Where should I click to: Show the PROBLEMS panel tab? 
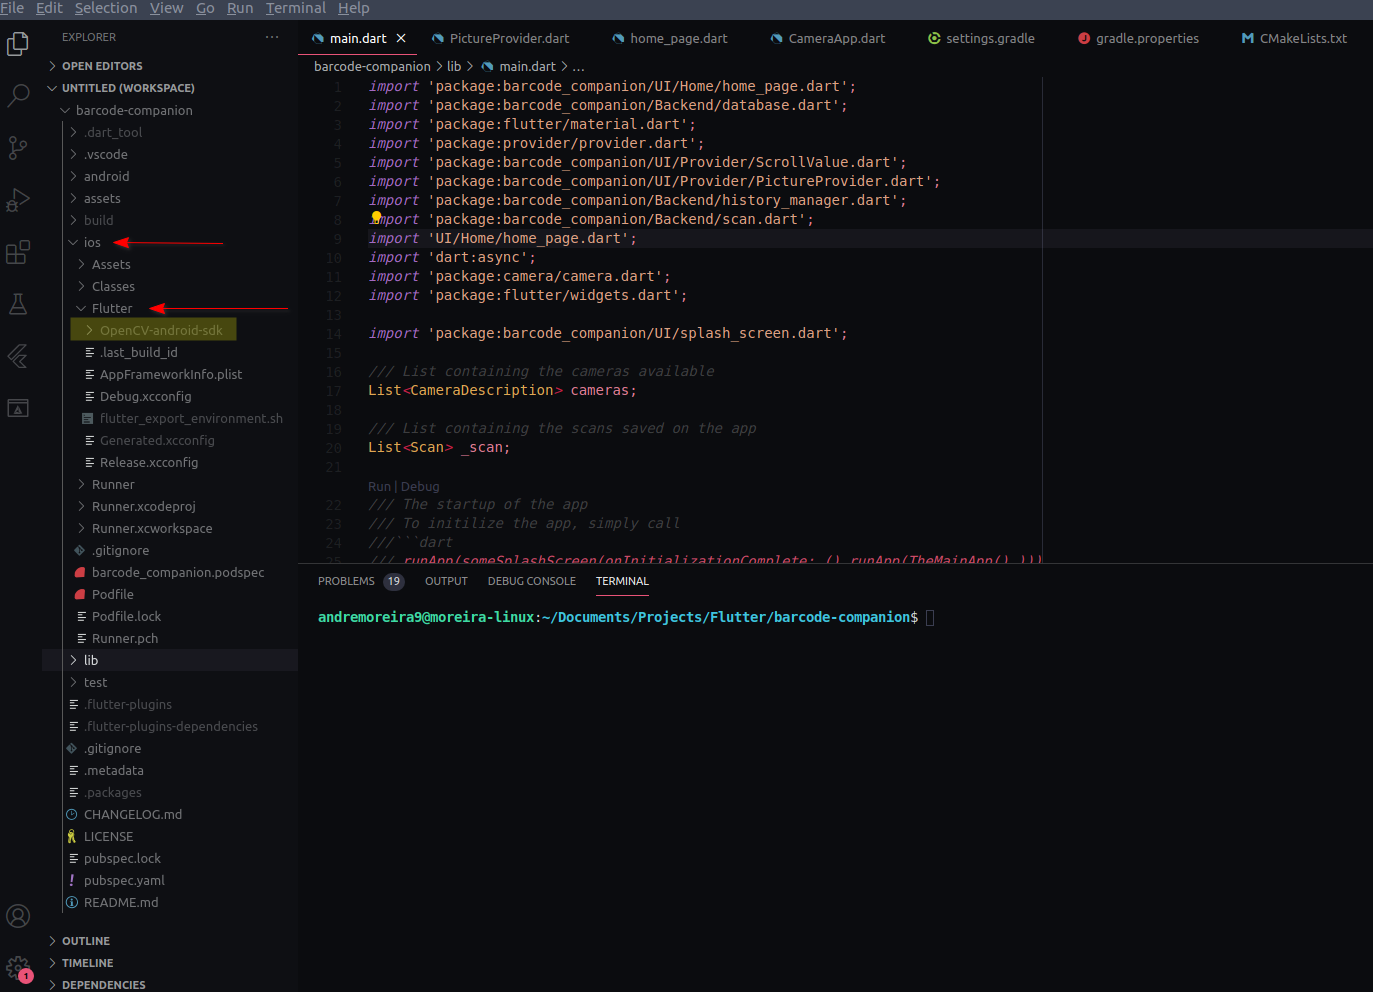pos(346,581)
